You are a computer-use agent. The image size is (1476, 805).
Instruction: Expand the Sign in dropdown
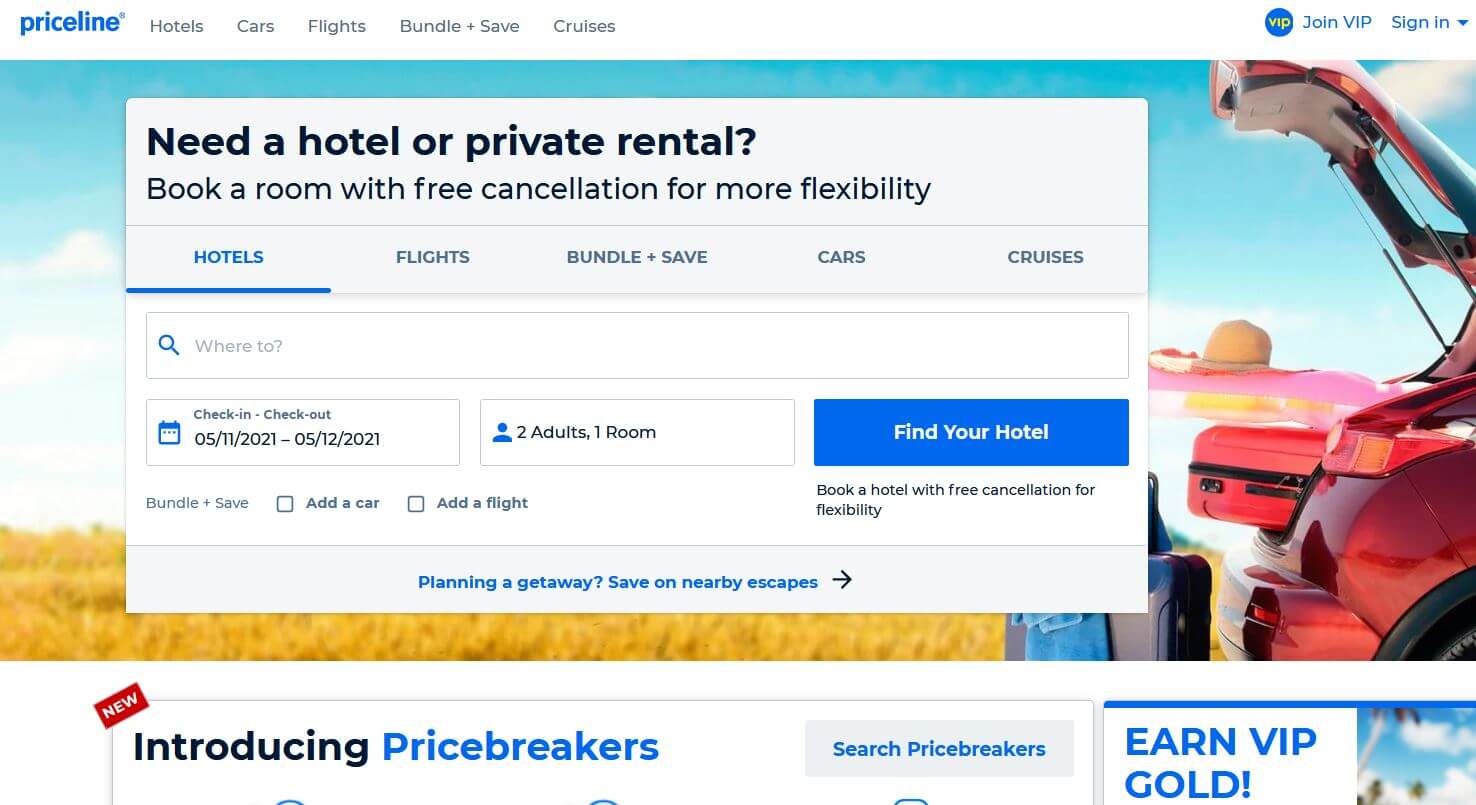pyautogui.click(x=1429, y=23)
